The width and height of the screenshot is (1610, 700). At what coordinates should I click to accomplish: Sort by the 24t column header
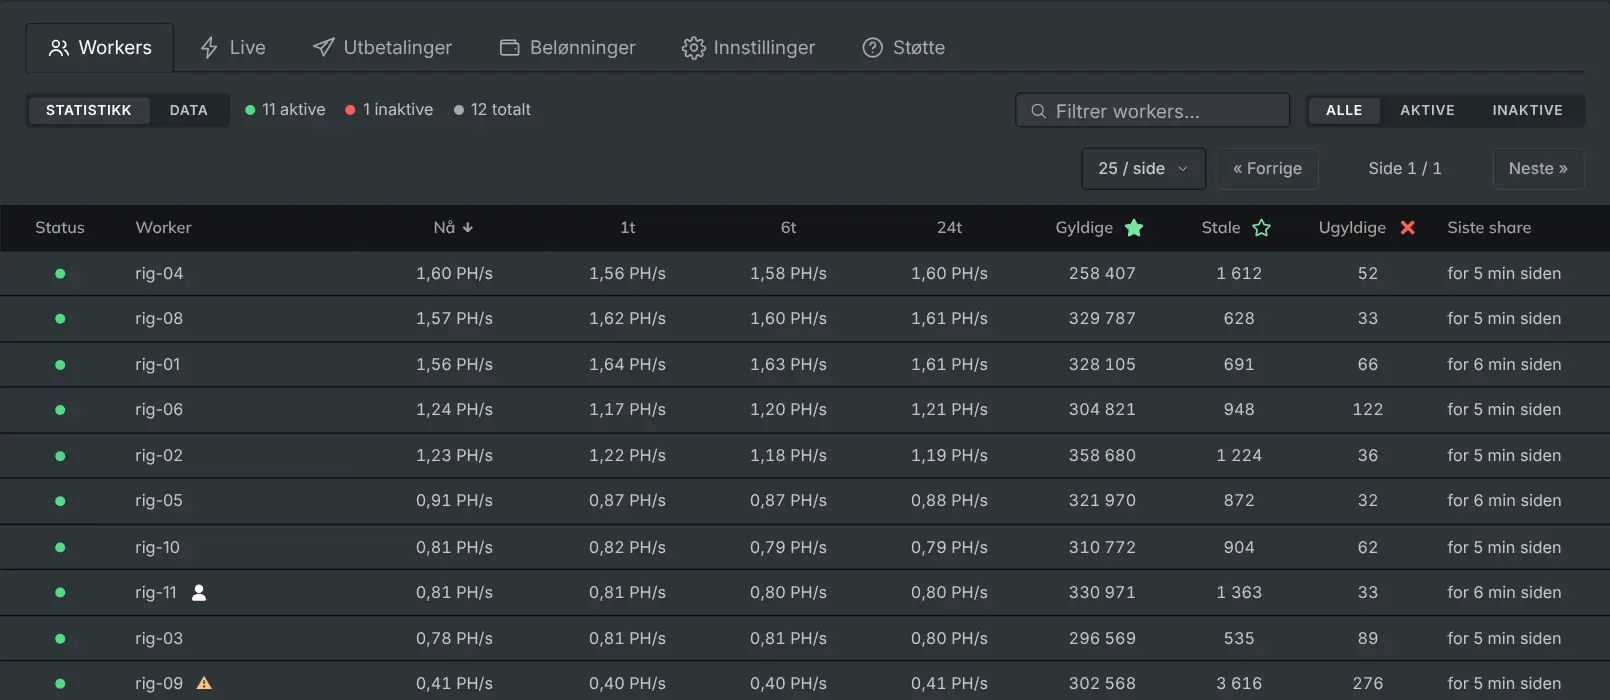(x=949, y=228)
